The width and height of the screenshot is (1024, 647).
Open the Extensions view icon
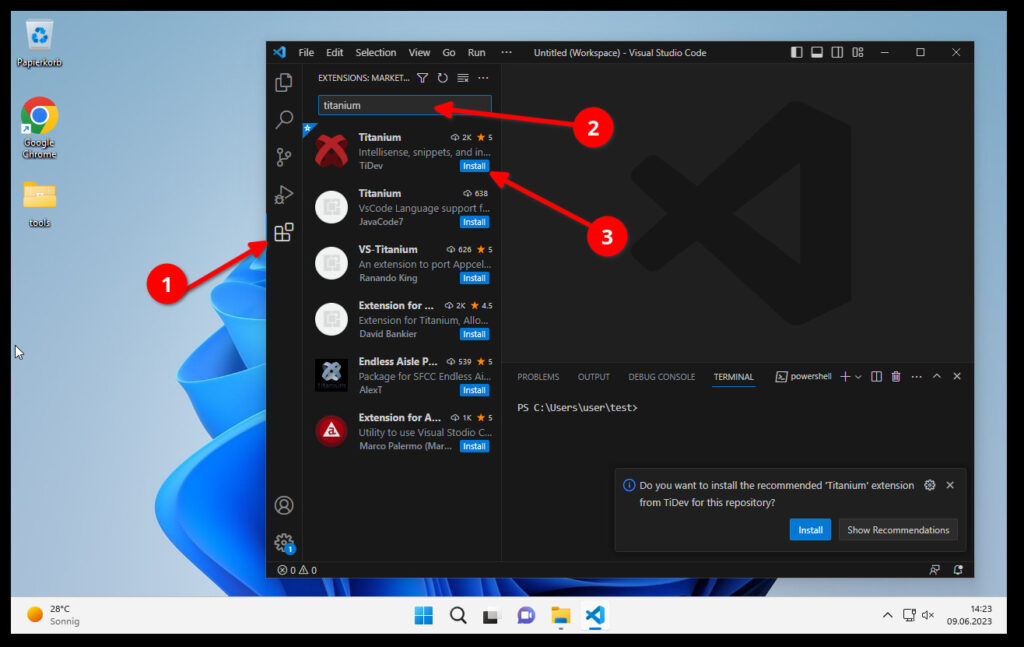click(283, 232)
